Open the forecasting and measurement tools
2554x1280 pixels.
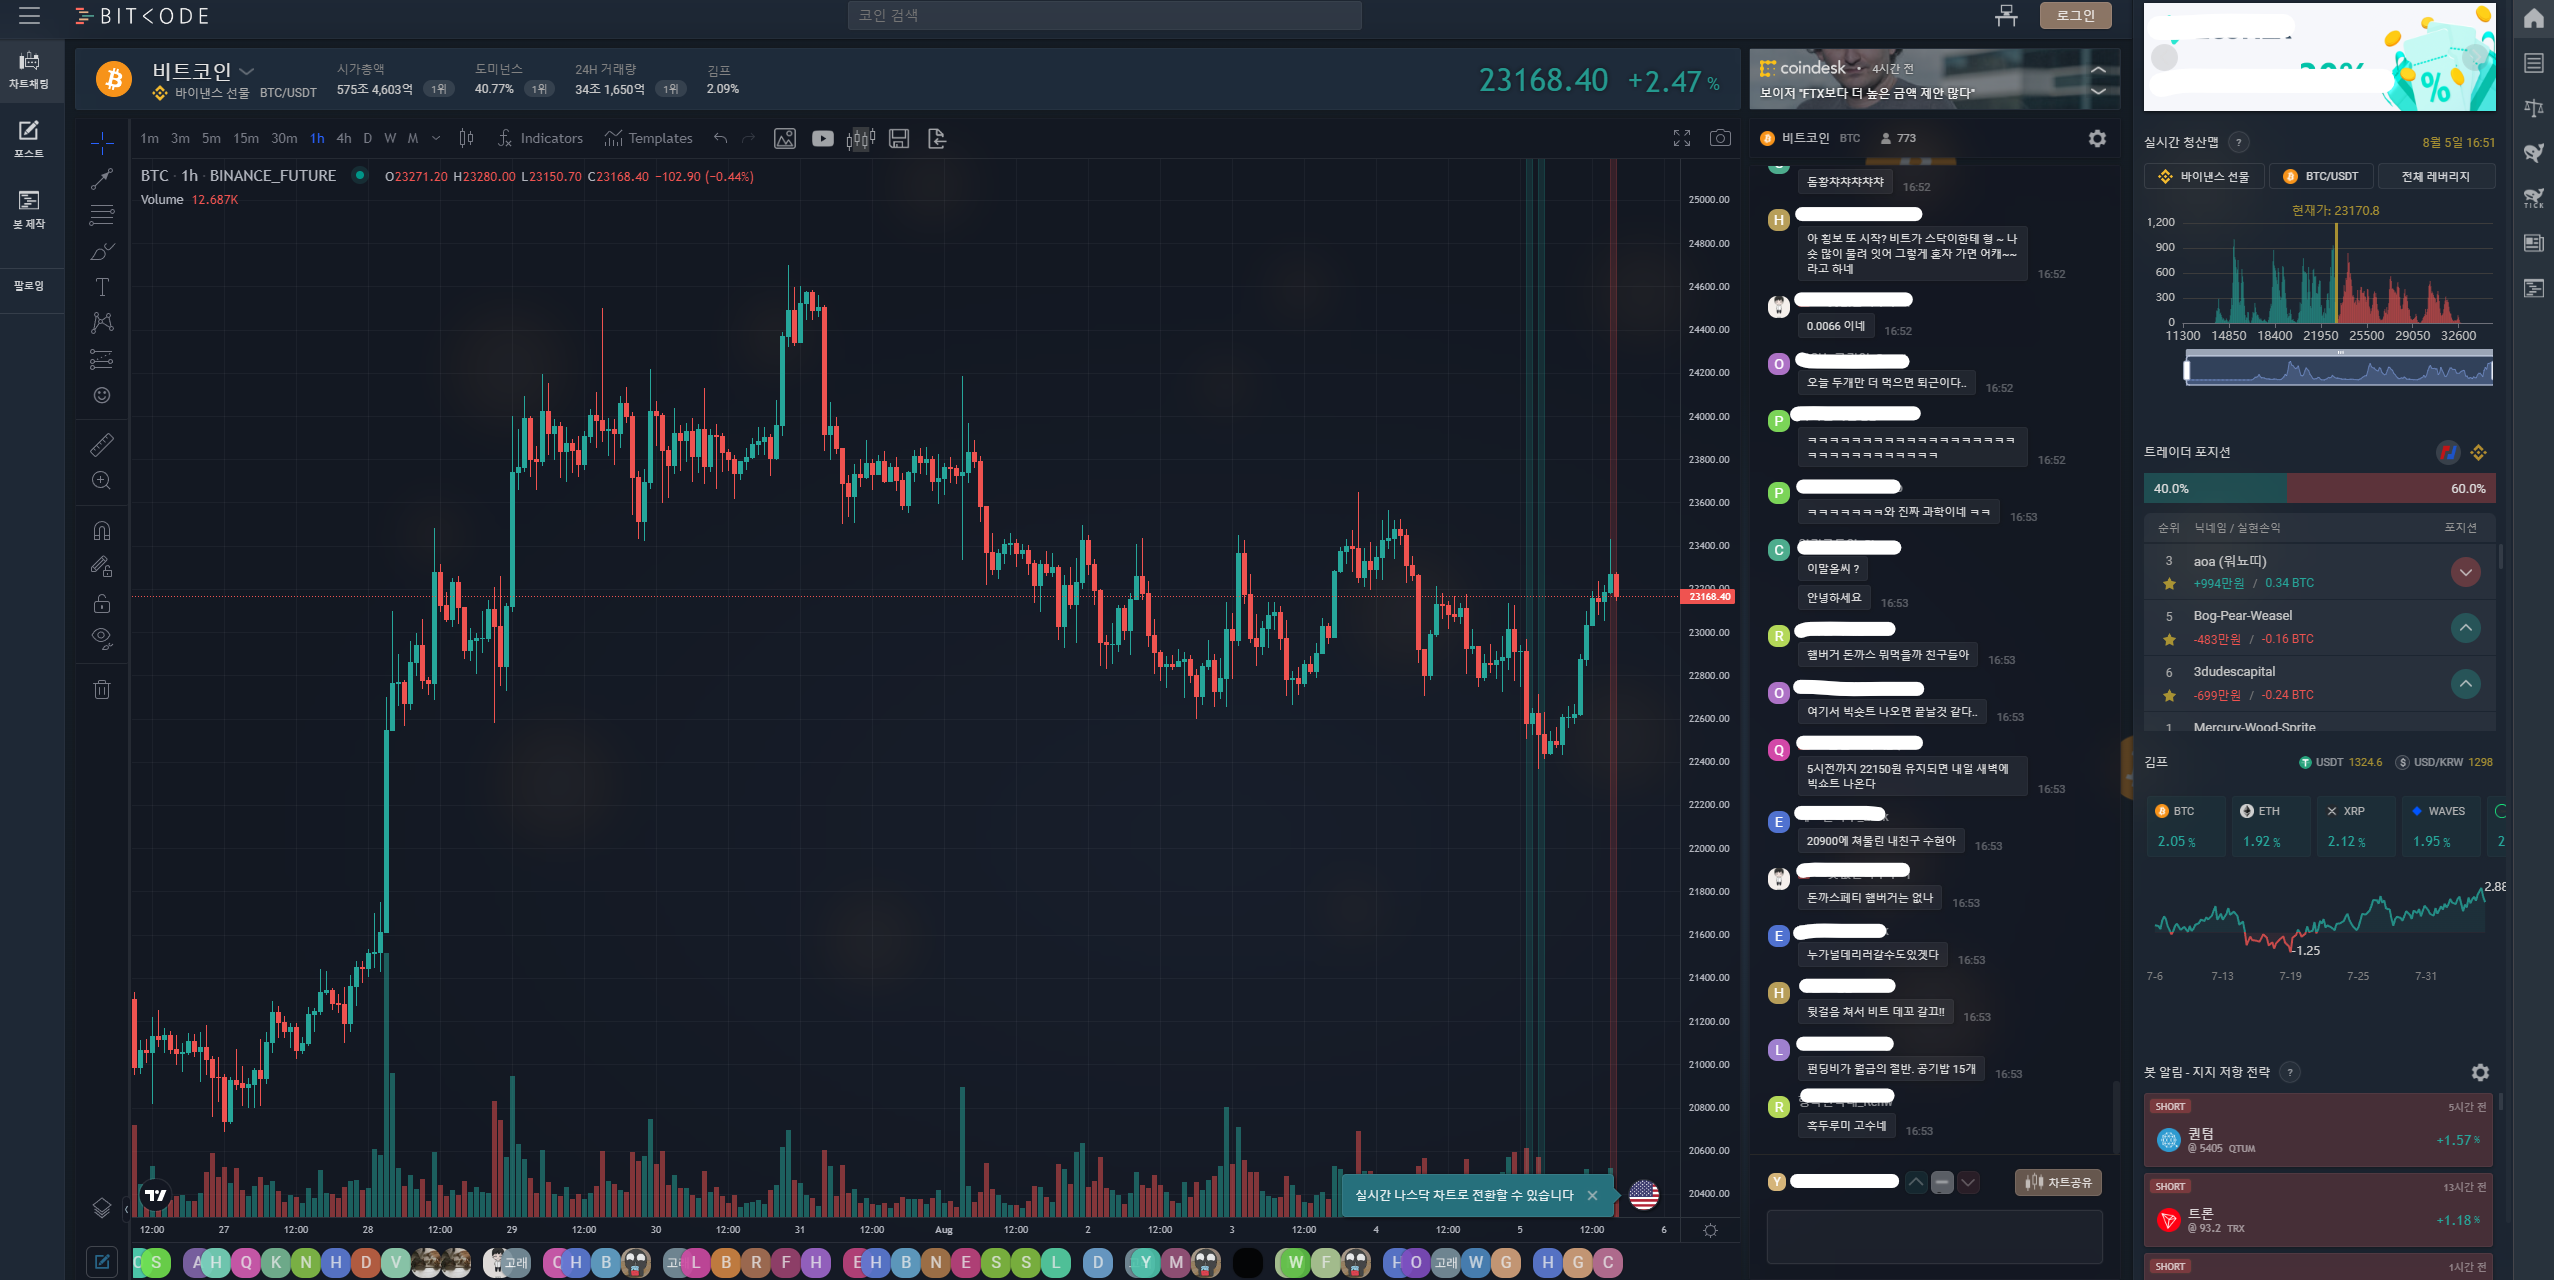coord(102,359)
